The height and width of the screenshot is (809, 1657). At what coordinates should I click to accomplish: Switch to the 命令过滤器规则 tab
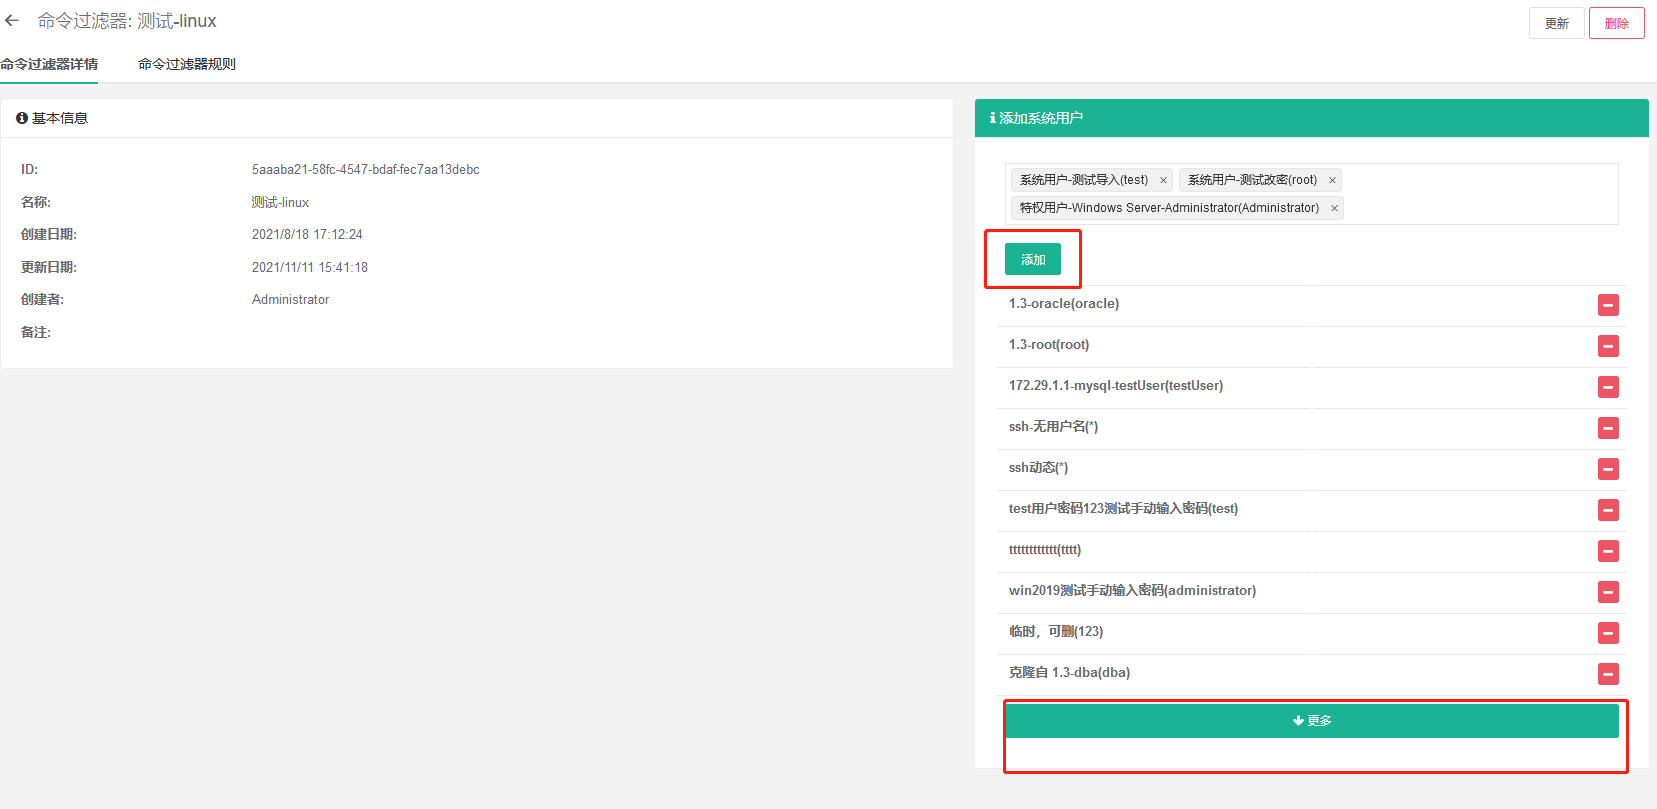(187, 64)
